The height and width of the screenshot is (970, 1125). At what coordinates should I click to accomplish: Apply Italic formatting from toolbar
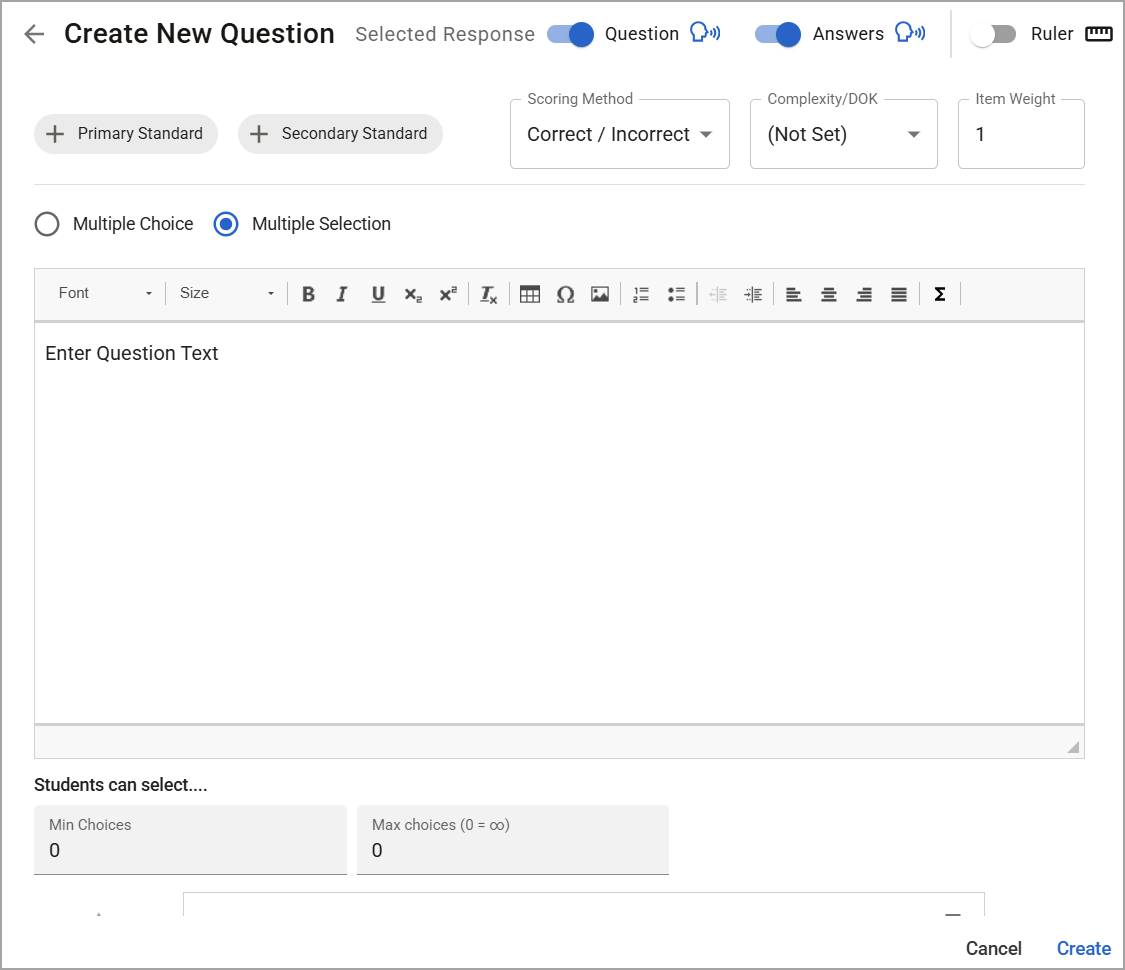[342, 294]
